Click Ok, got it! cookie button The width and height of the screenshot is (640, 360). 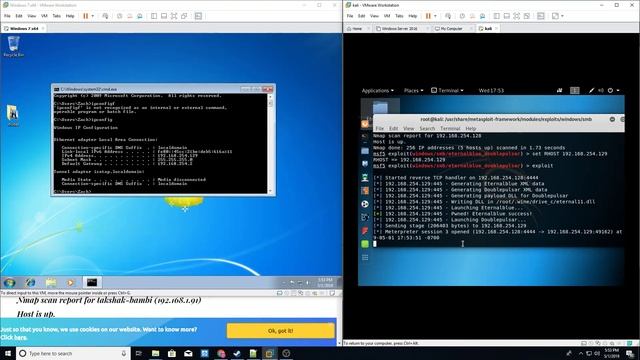pyautogui.click(x=280, y=331)
